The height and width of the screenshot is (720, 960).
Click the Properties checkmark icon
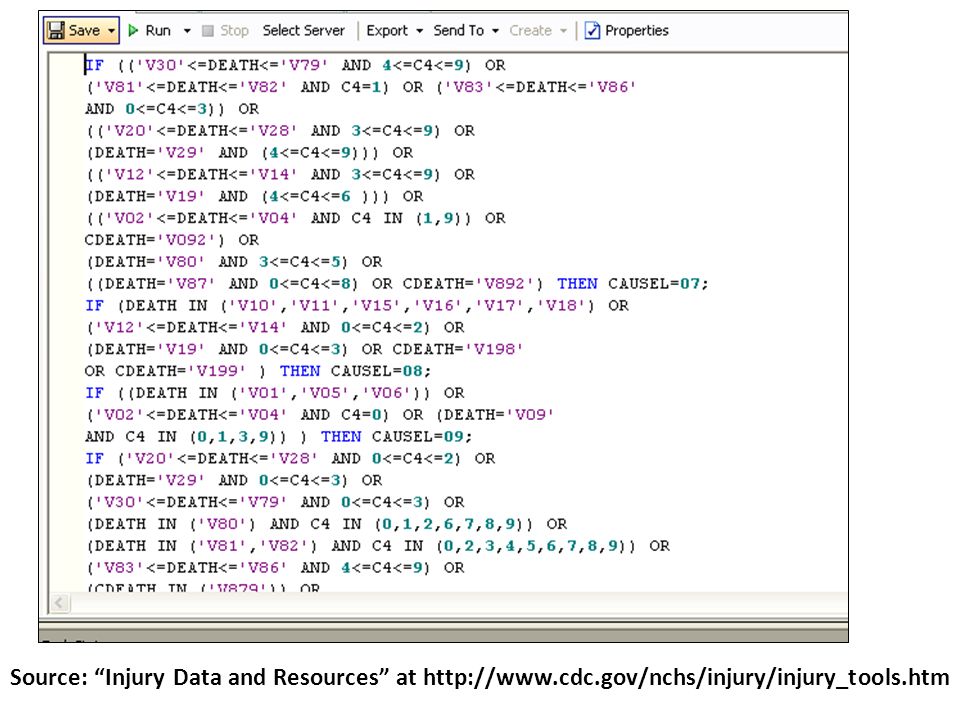592,30
